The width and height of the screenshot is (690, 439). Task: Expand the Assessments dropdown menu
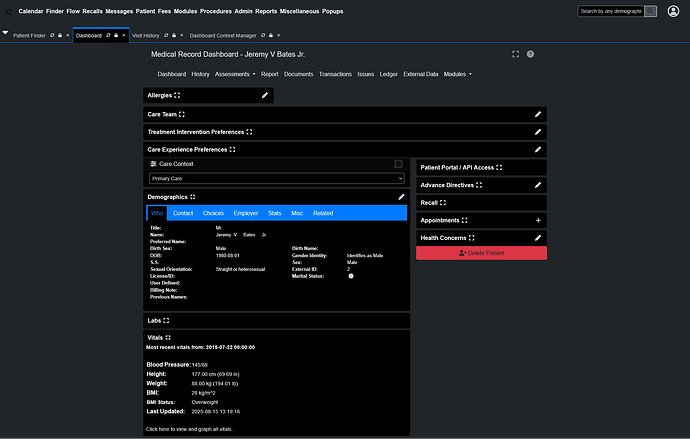point(236,74)
